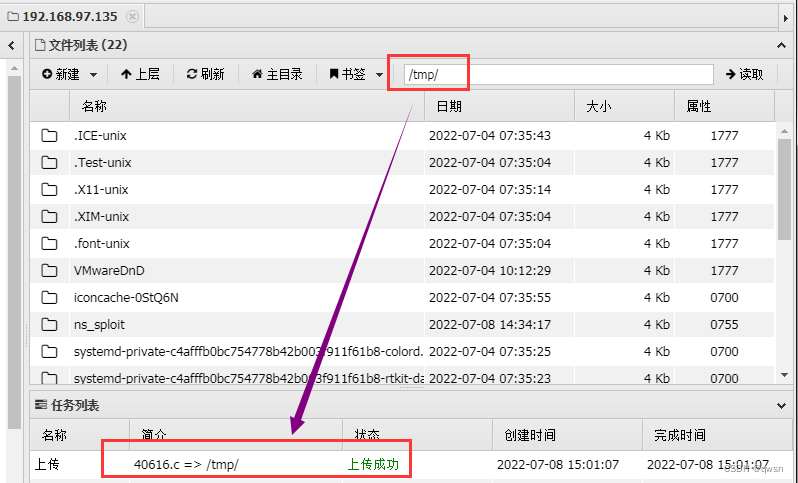
Task: Click the ns_sploit folder name
Action: (x=99, y=325)
